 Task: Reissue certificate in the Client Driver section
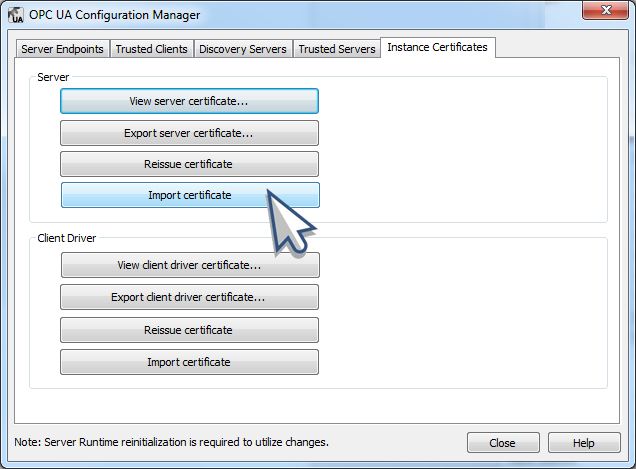(189, 330)
